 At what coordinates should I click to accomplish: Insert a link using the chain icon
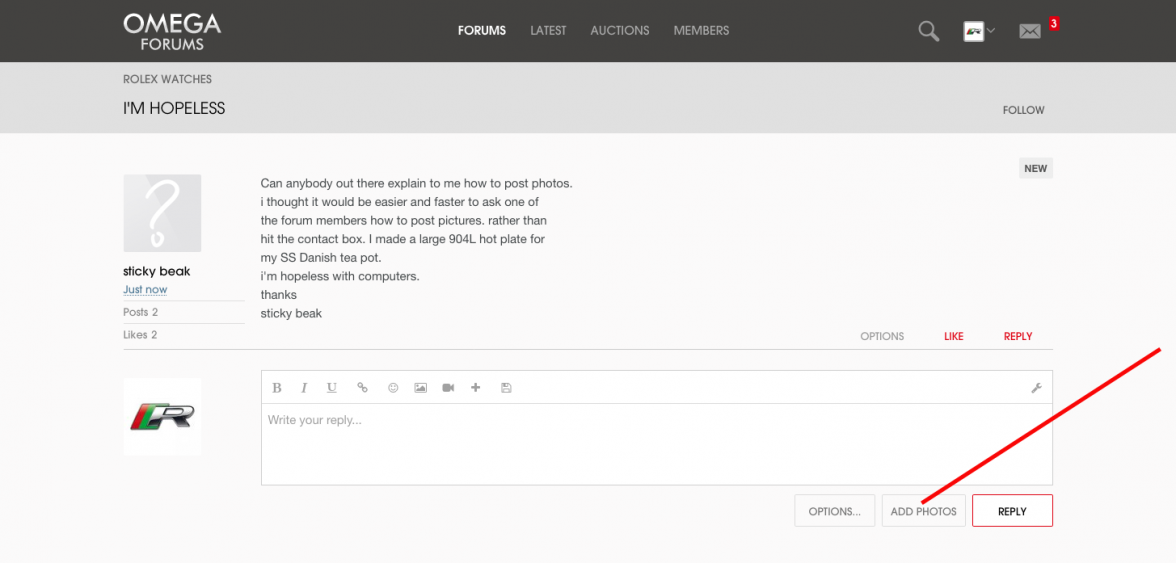[x=362, y=388]
